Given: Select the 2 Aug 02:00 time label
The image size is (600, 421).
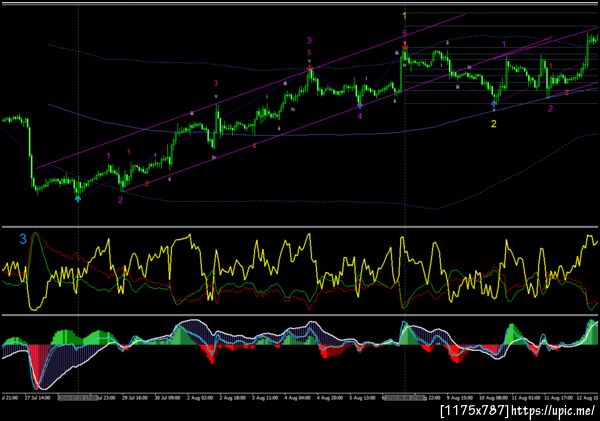Looking at the screenshot, I should (x=200, y=398).
